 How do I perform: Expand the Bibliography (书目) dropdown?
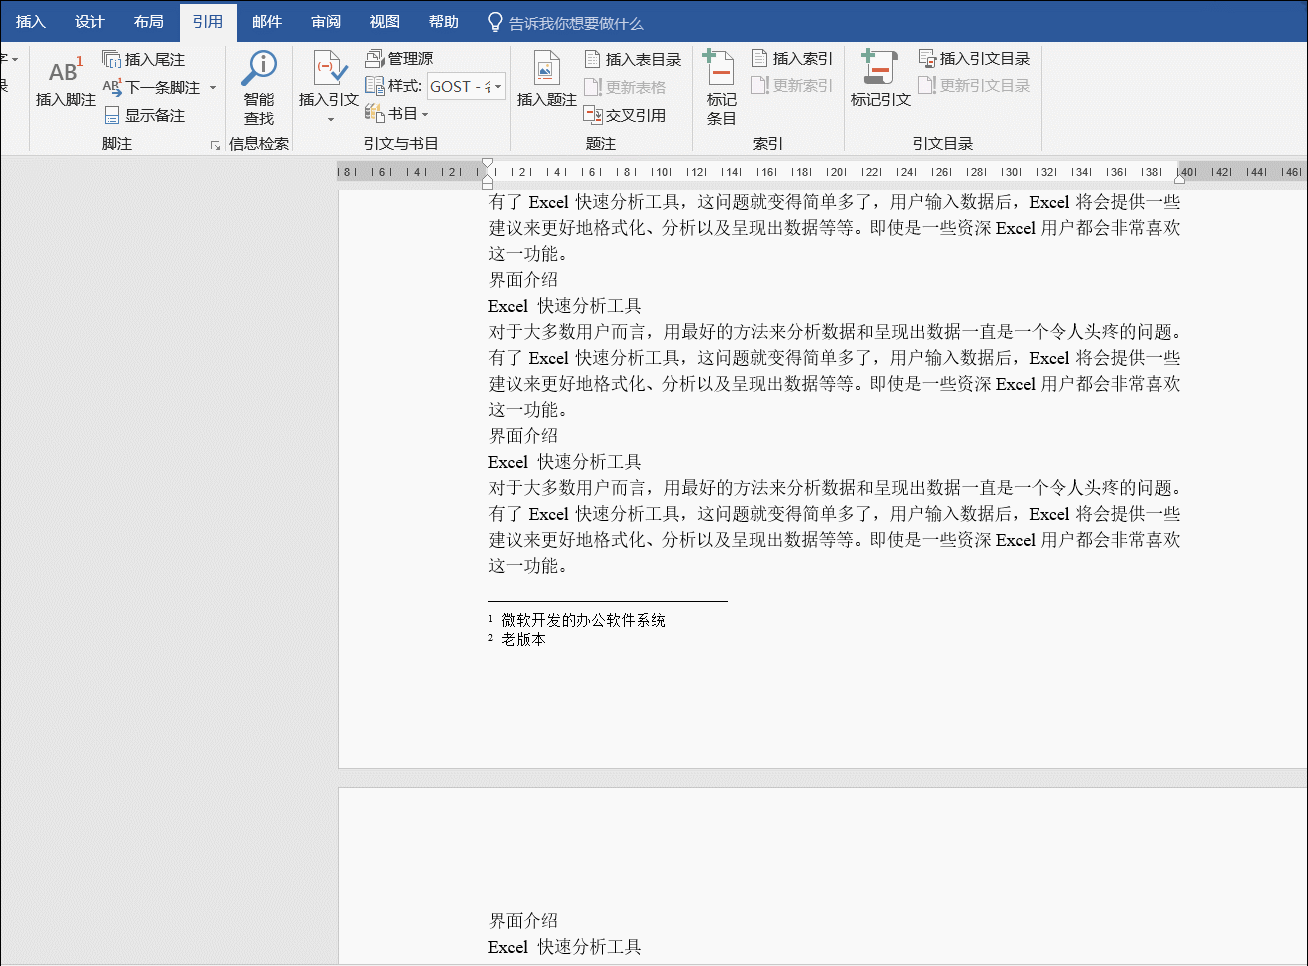click(x=425, y=115)
